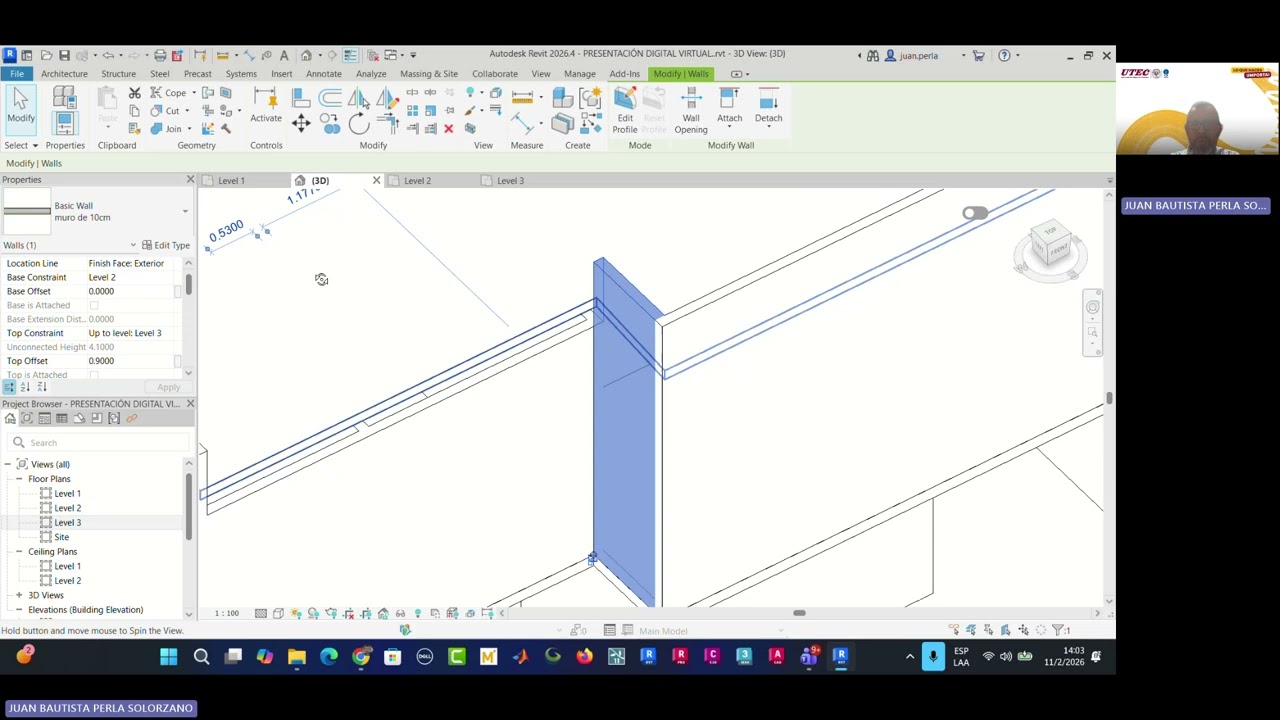Toggle the switch at top of 3D view
Viewport: 1280px width, 720px height.
[975, 213]
